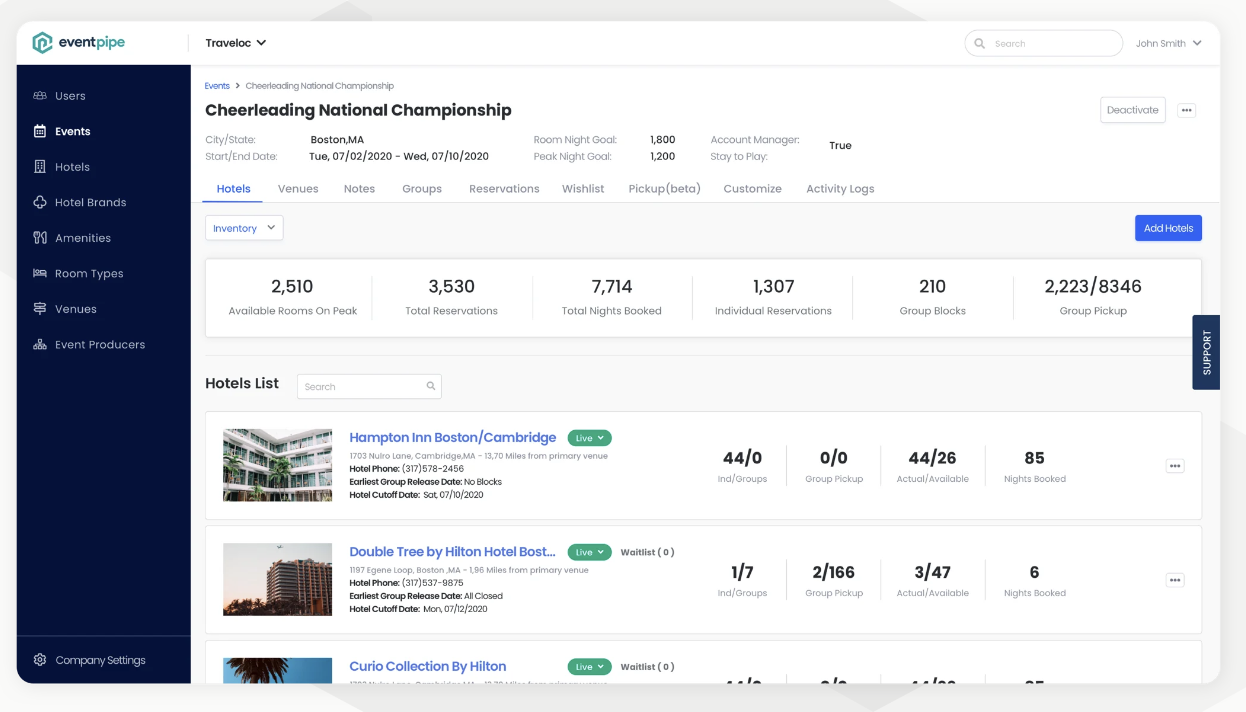Open the Reservations tab
The width and height of the screenshot is (1246, 712).
[504, 189]
